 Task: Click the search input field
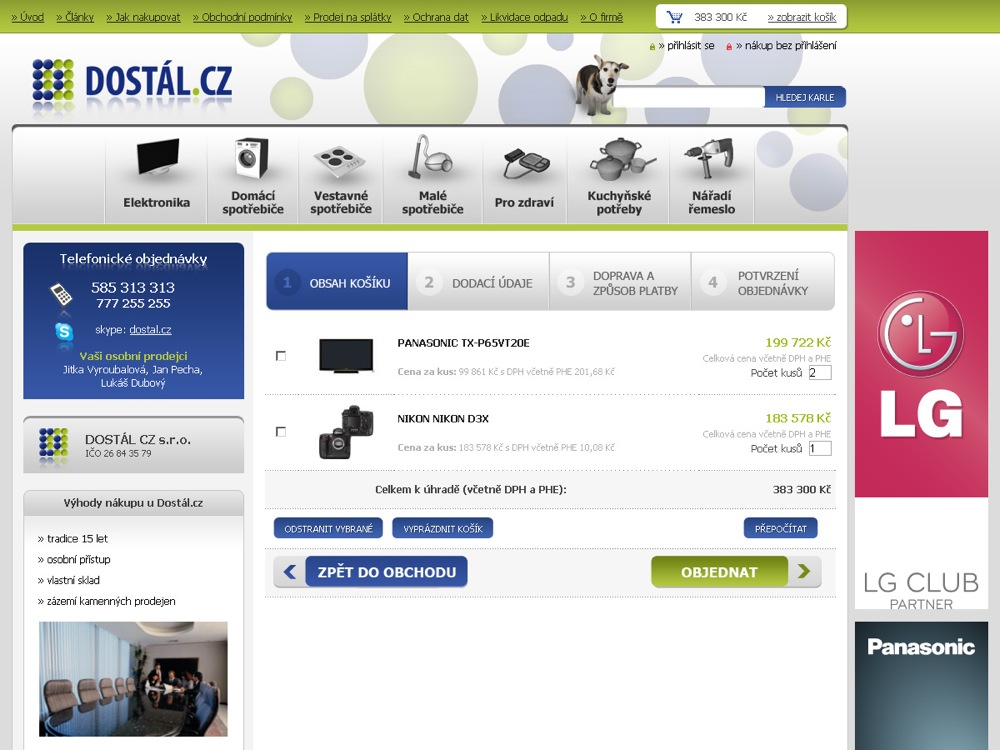tap(689, 98)
